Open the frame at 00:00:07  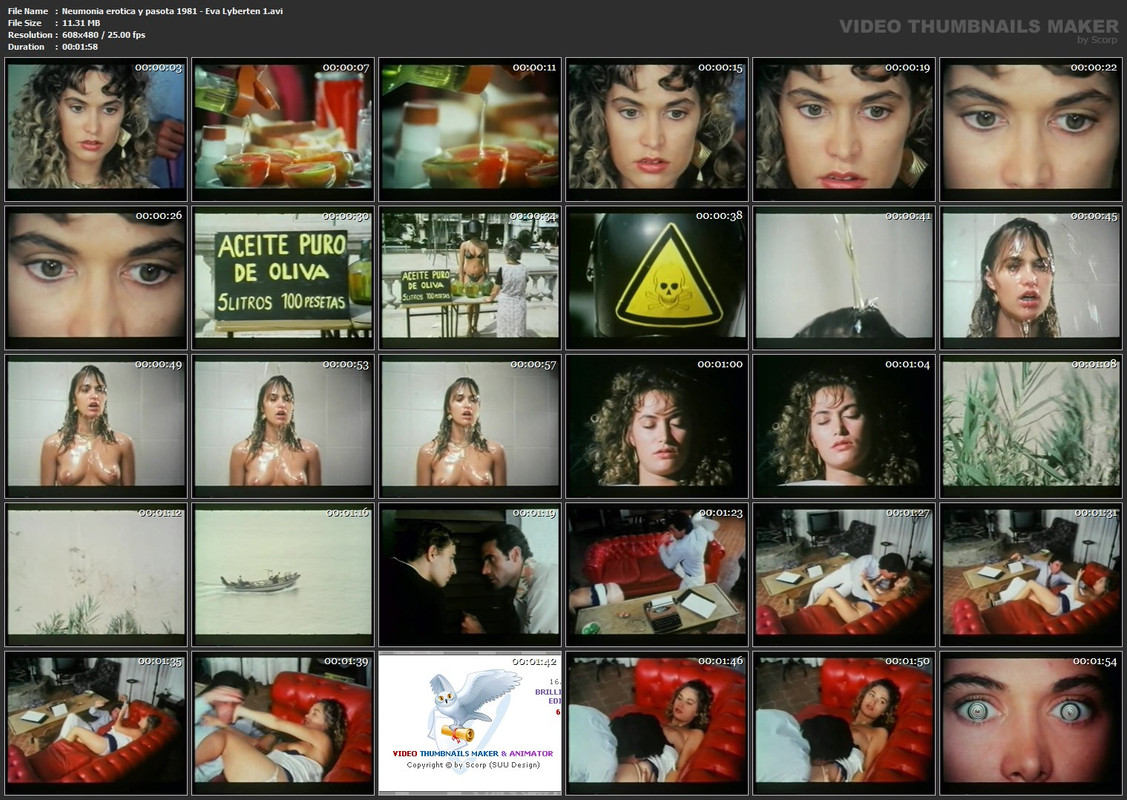282,129
